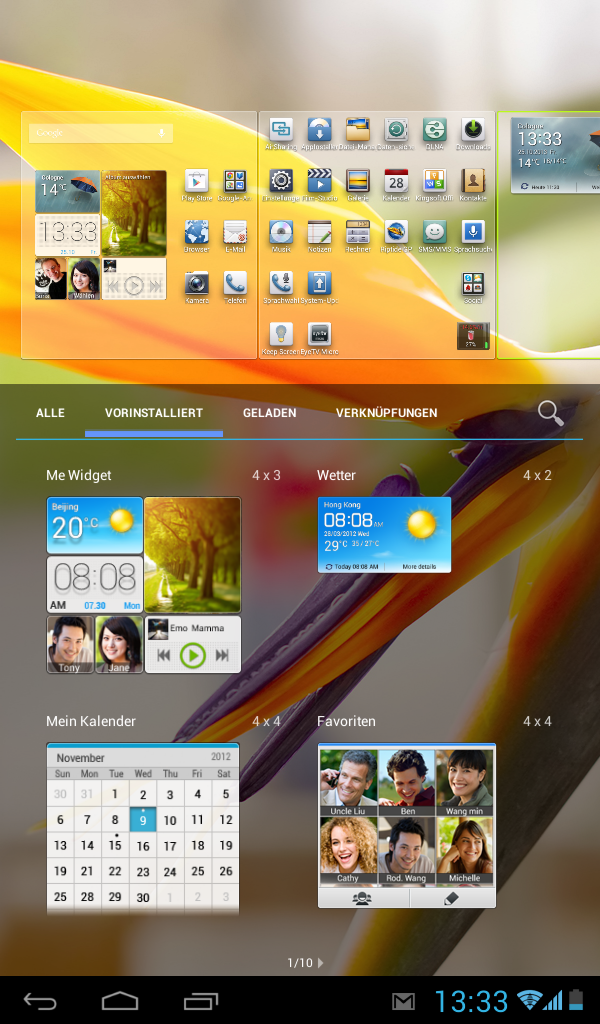Tap the Kontakte contacts icon

pos(473,182)
